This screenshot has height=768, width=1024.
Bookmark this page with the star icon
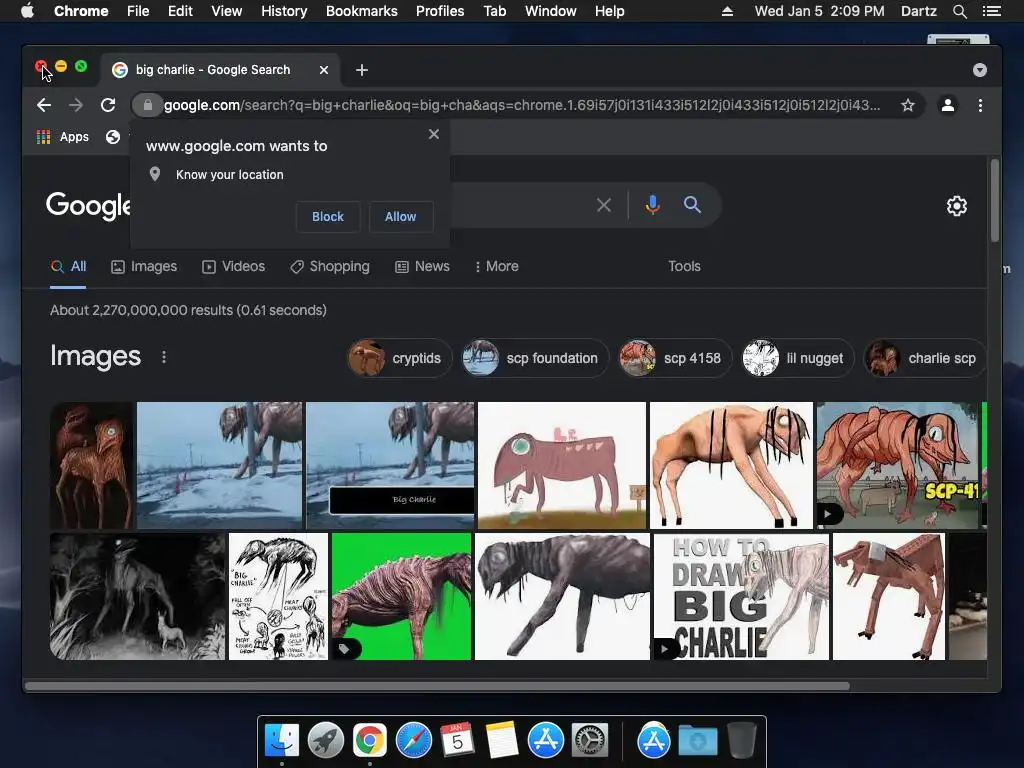click(908, 105)
